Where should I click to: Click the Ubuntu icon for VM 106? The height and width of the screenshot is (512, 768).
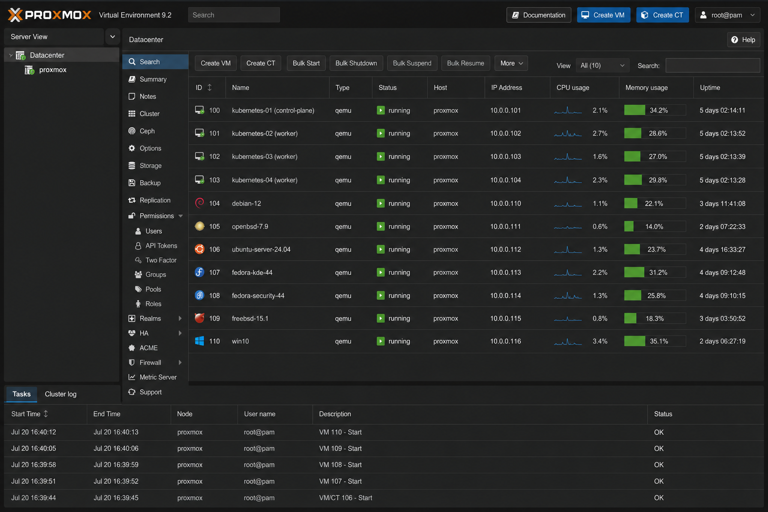[199, 249]
